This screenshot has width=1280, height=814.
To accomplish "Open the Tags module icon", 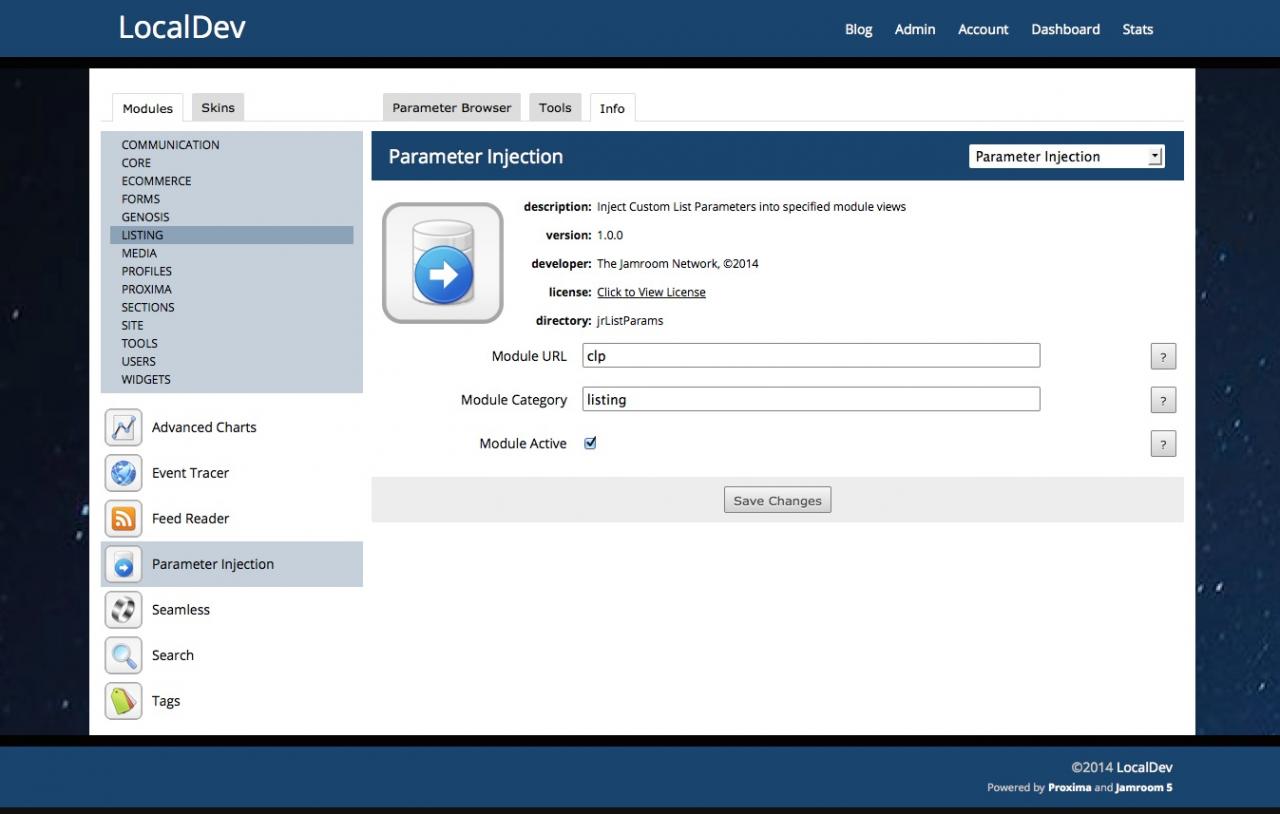I will click(123, 701).
